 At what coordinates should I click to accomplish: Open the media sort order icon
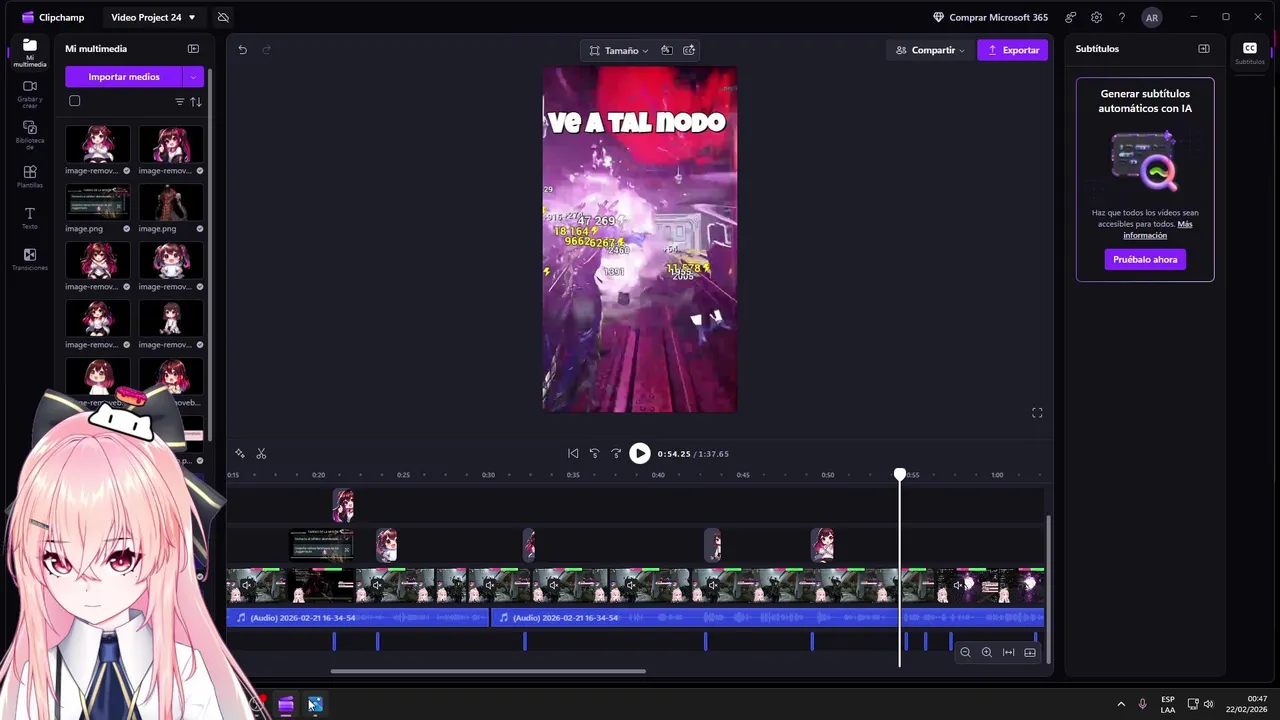click(x=196, y=102)
